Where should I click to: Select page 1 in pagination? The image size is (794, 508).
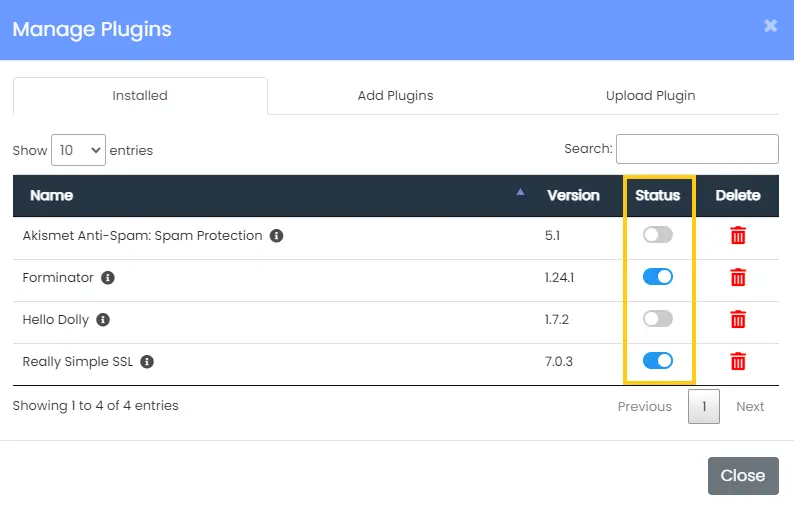[x=704, y=407]
